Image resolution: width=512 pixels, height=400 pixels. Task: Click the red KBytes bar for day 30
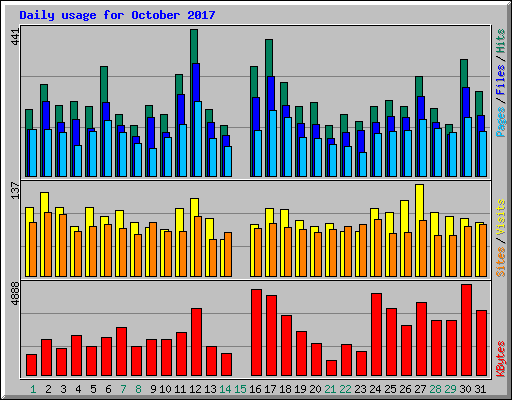click(x=466, y=330)
